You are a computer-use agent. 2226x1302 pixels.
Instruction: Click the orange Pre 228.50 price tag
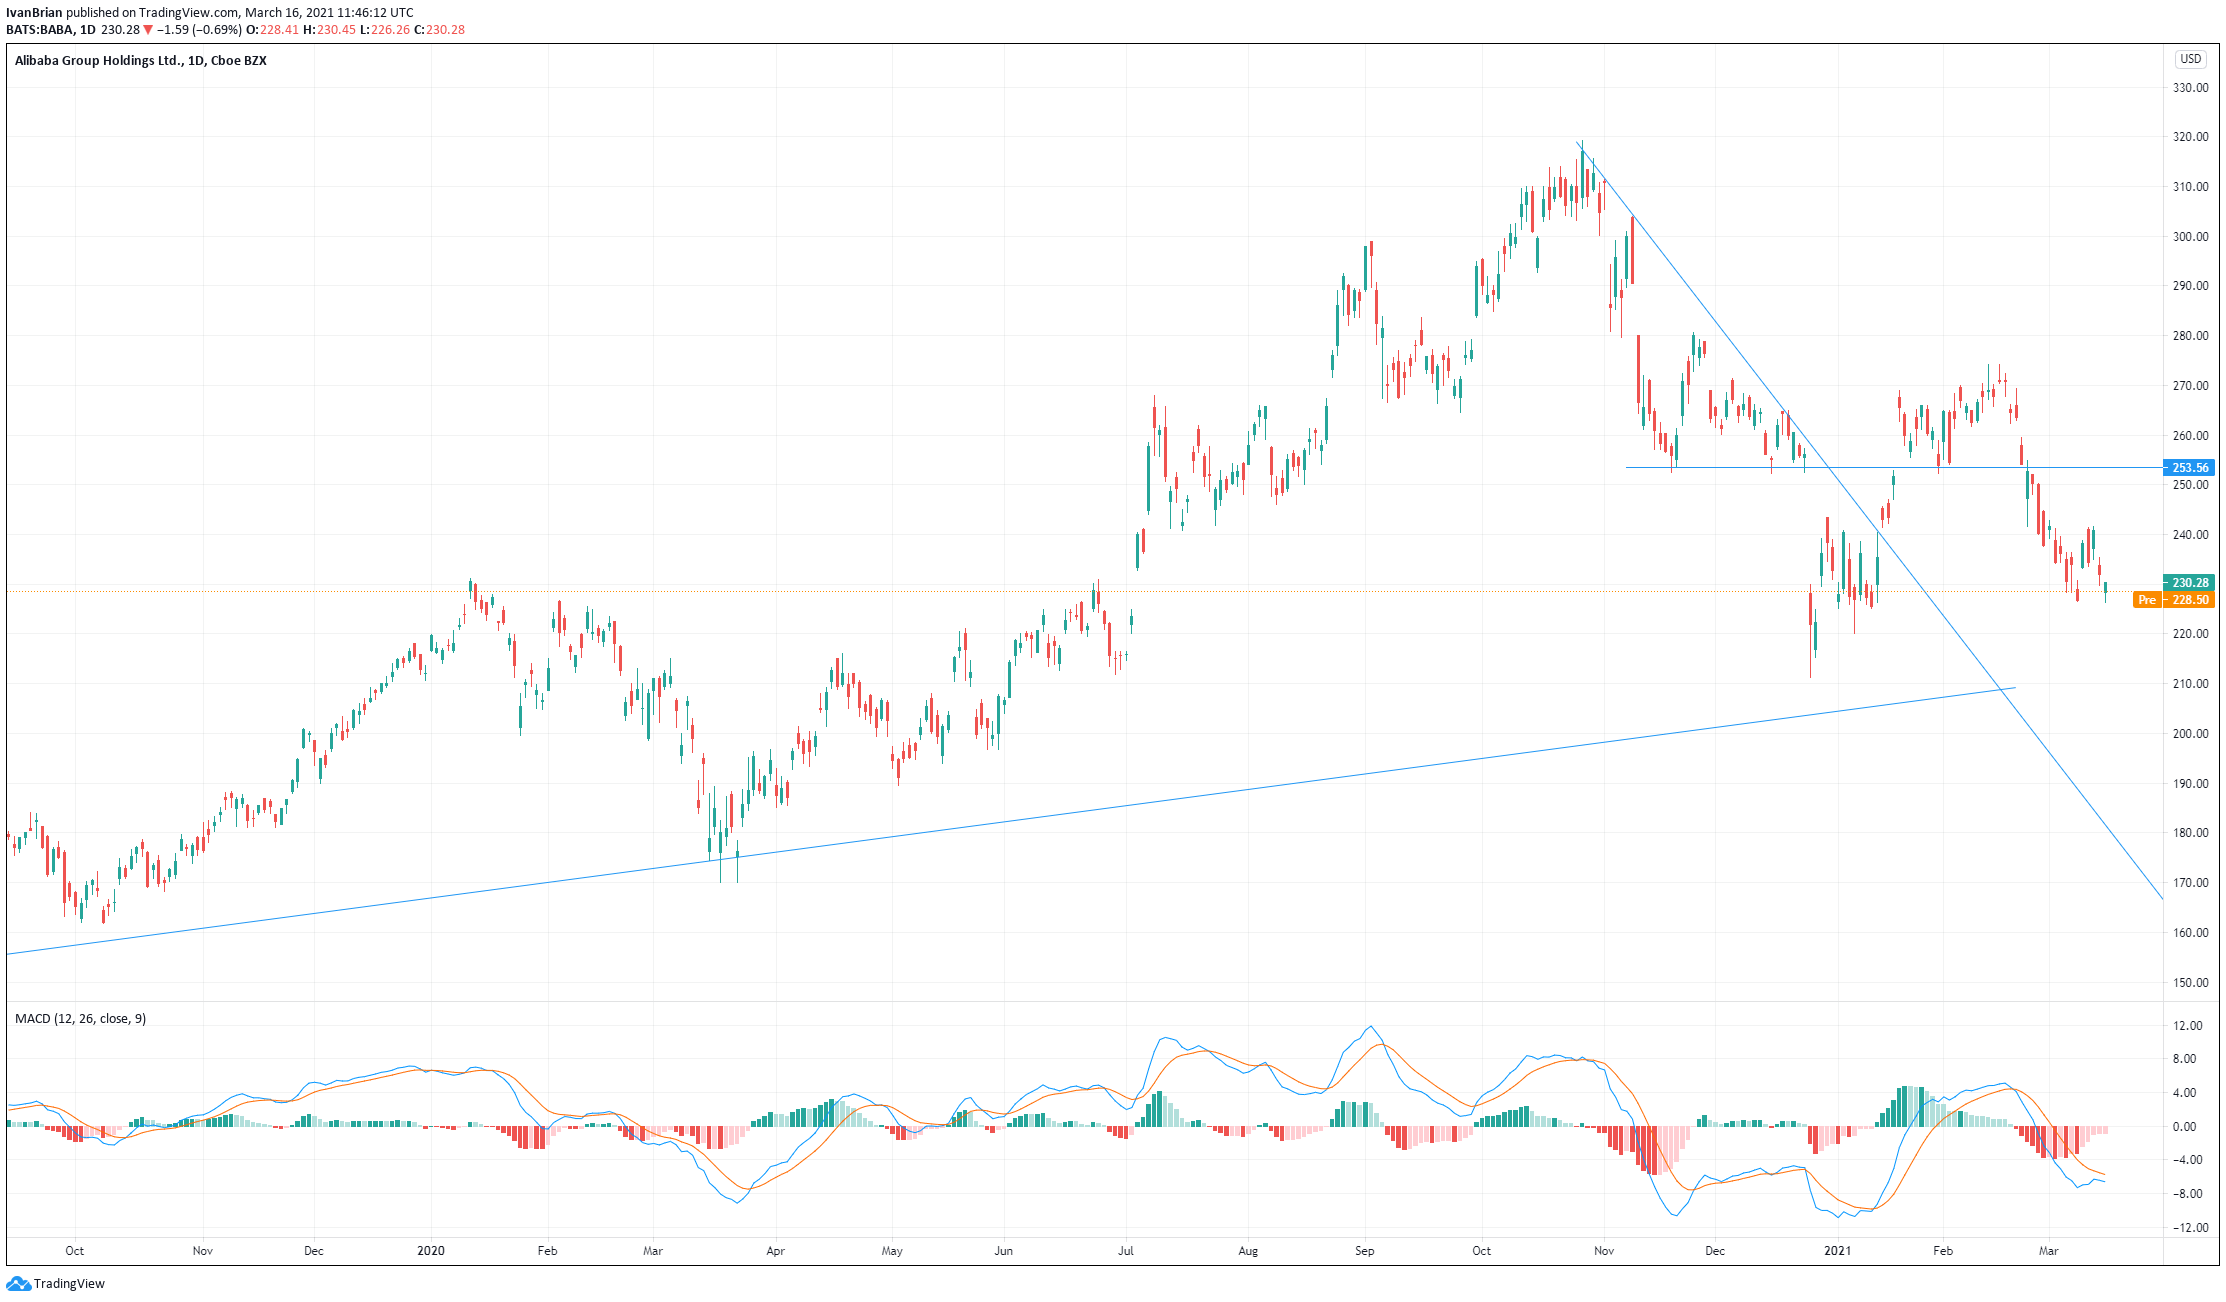click(2174, 600)
